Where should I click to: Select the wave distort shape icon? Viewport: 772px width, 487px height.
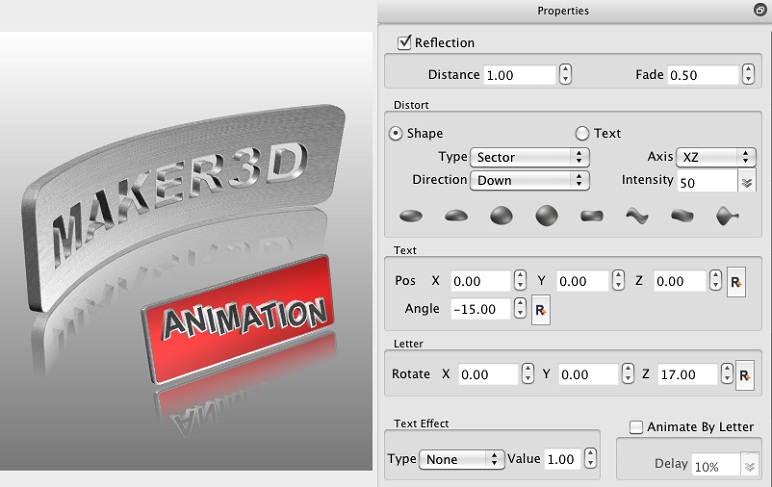click(637, 216)
